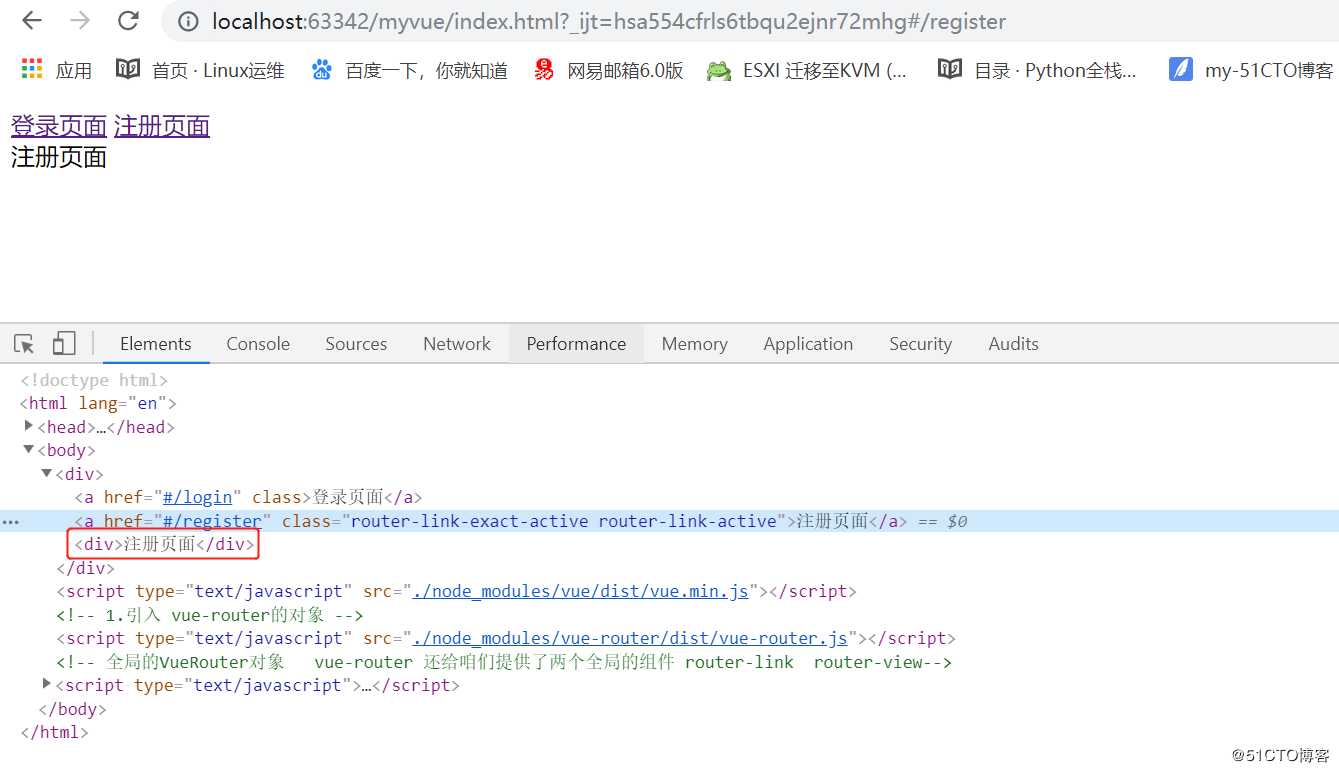This screenshot has width=1339, height=772.
Task: Select the closing </body> line
Action: click(72, 709)
